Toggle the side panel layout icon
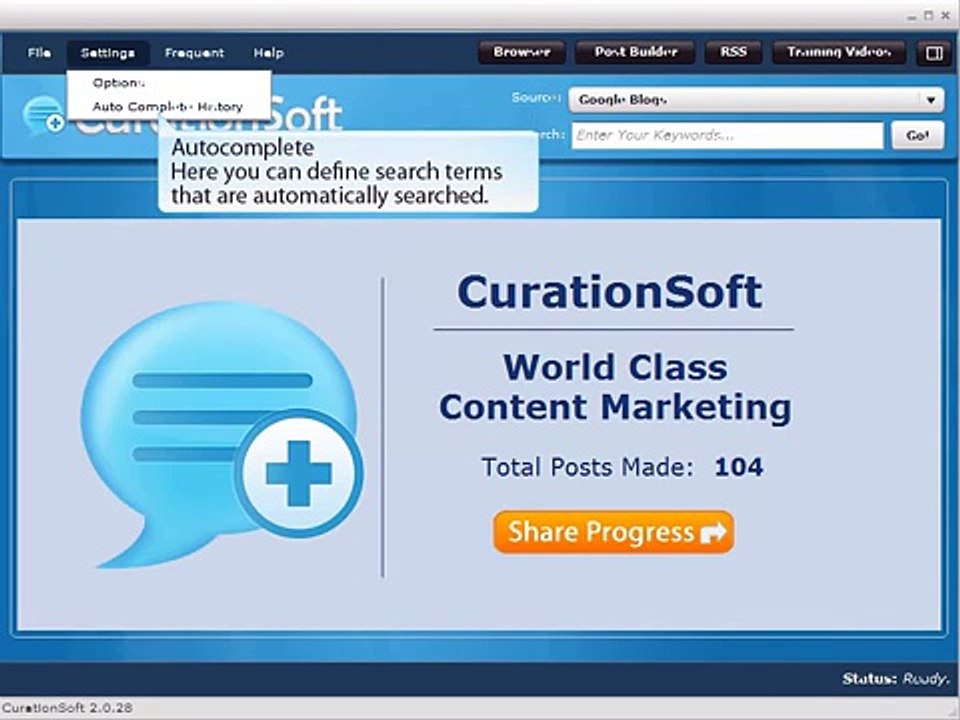 click(934, 53)
